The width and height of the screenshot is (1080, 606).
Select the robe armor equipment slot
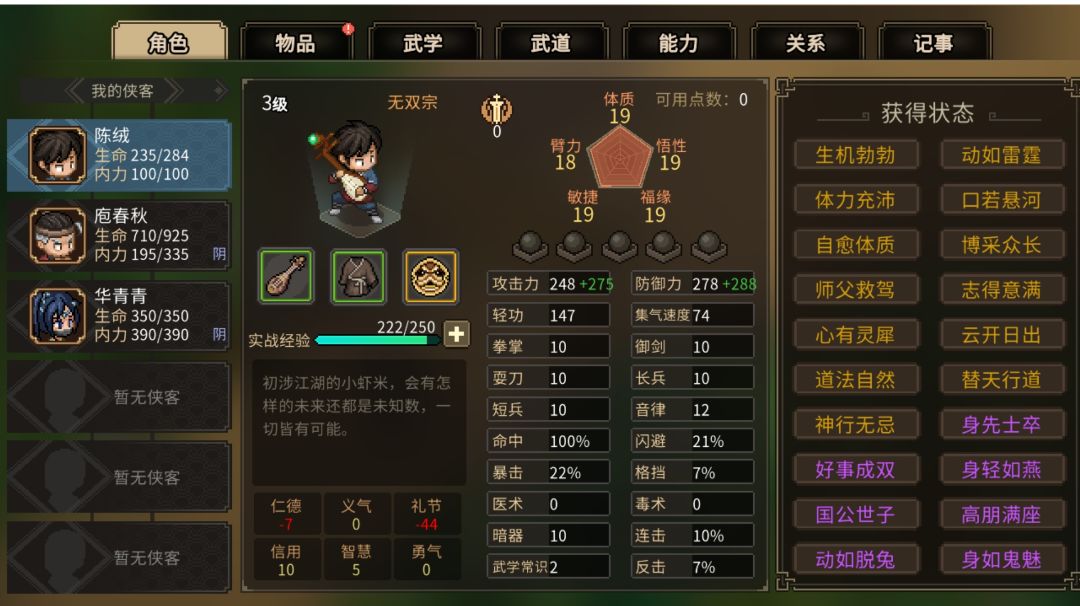coord(358,277)
